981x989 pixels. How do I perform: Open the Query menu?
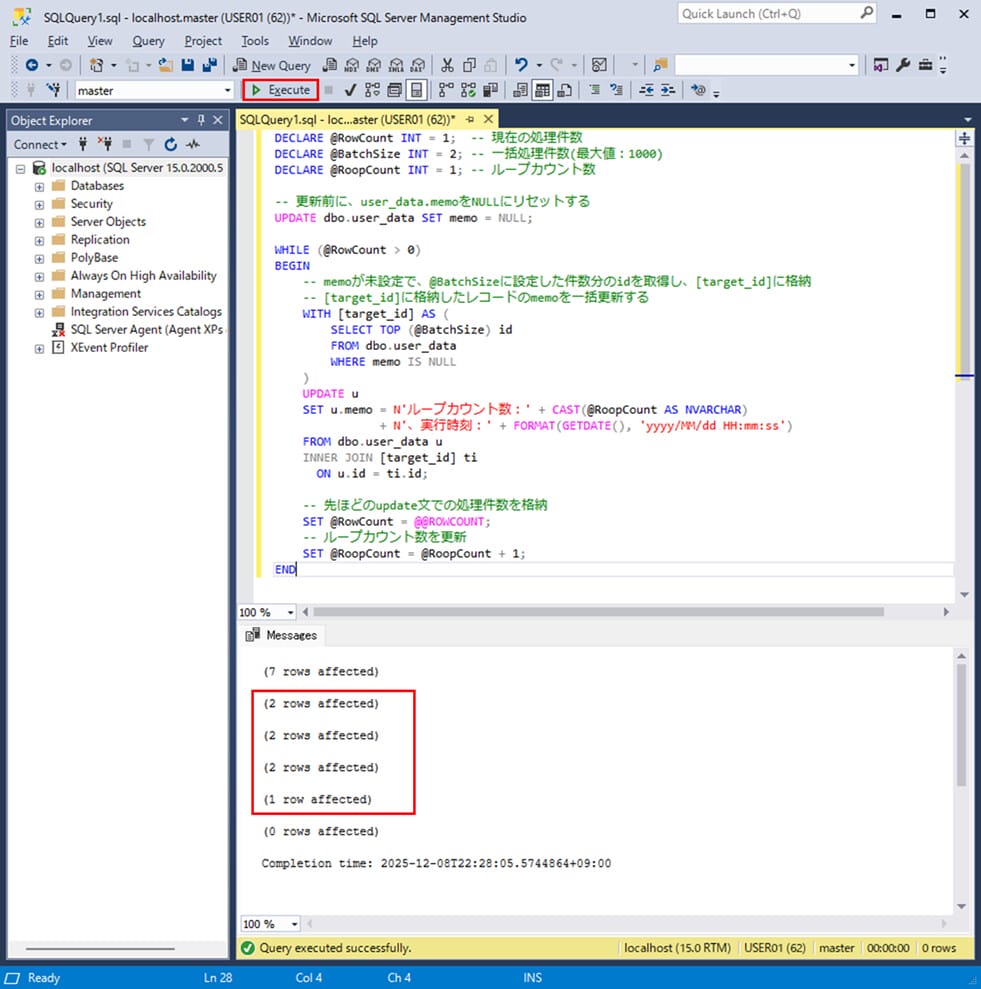tap(148, 41)
